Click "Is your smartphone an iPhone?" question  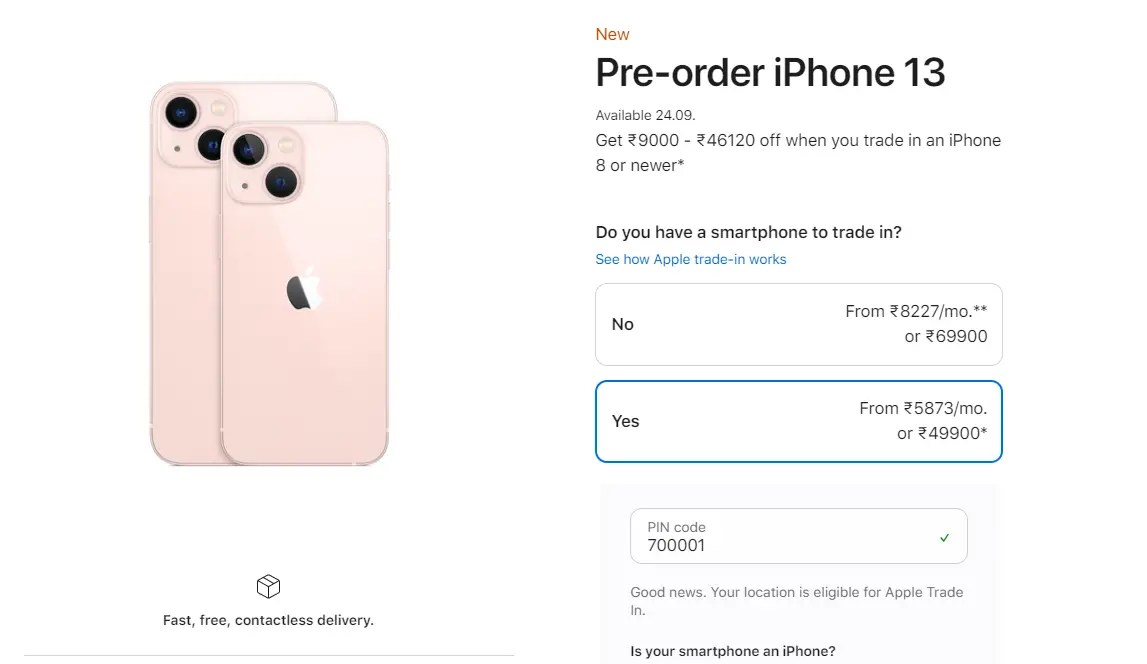coord(732,651)
